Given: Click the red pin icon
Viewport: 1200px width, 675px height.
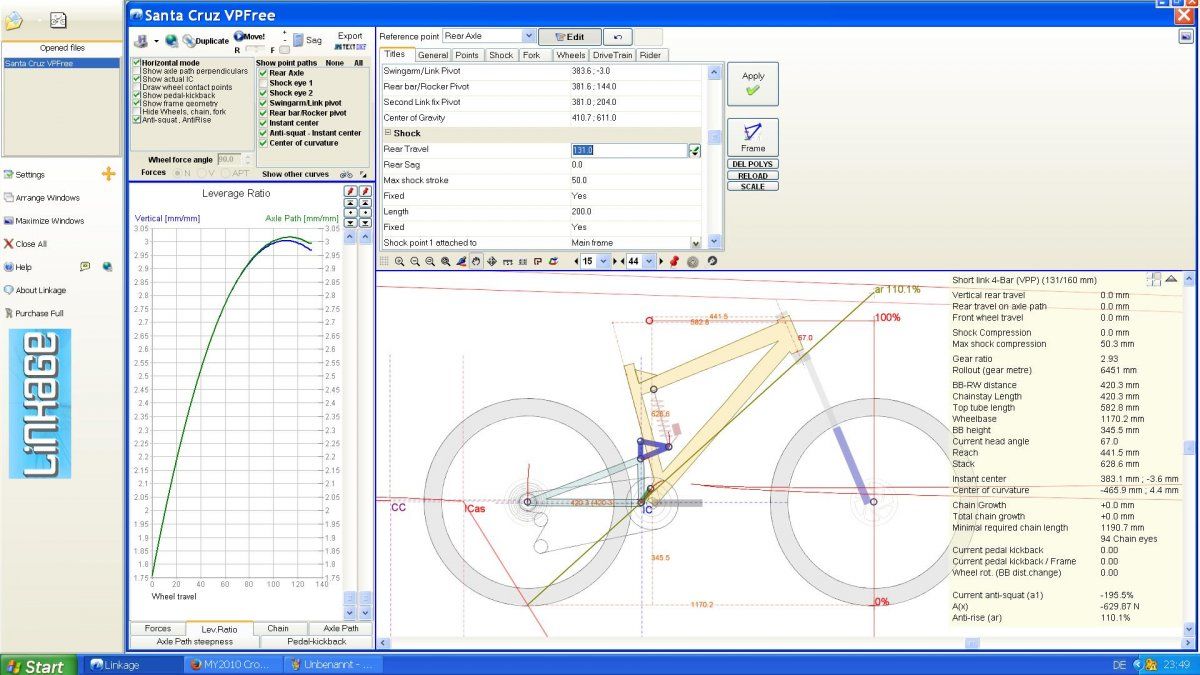Looking at the screenshot, I should click(x=674, y=261).
